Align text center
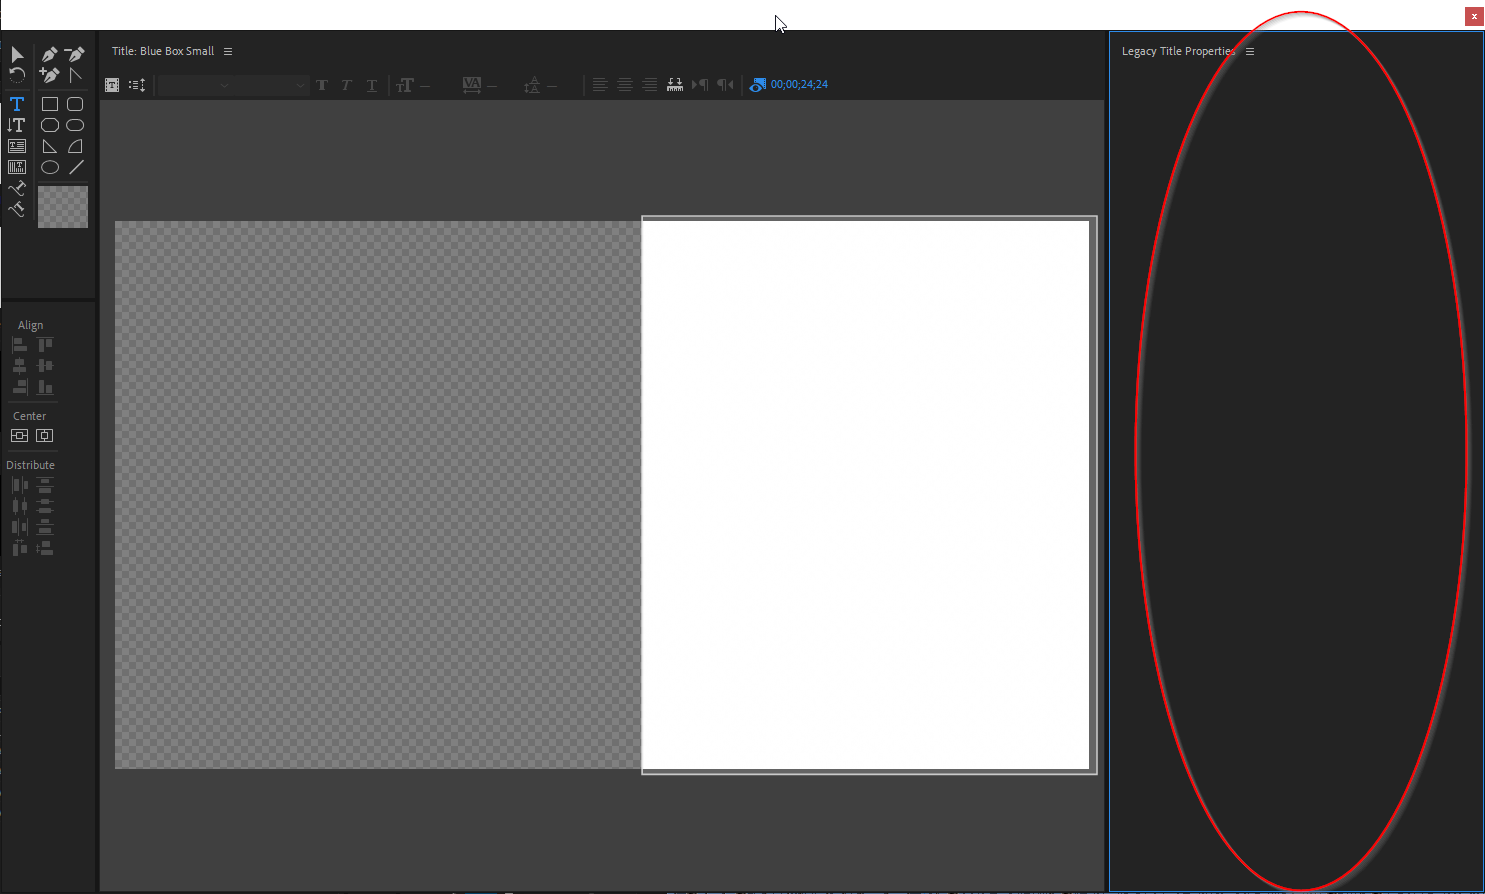This screenshot has height=894, width=1485. coord(625,85)
